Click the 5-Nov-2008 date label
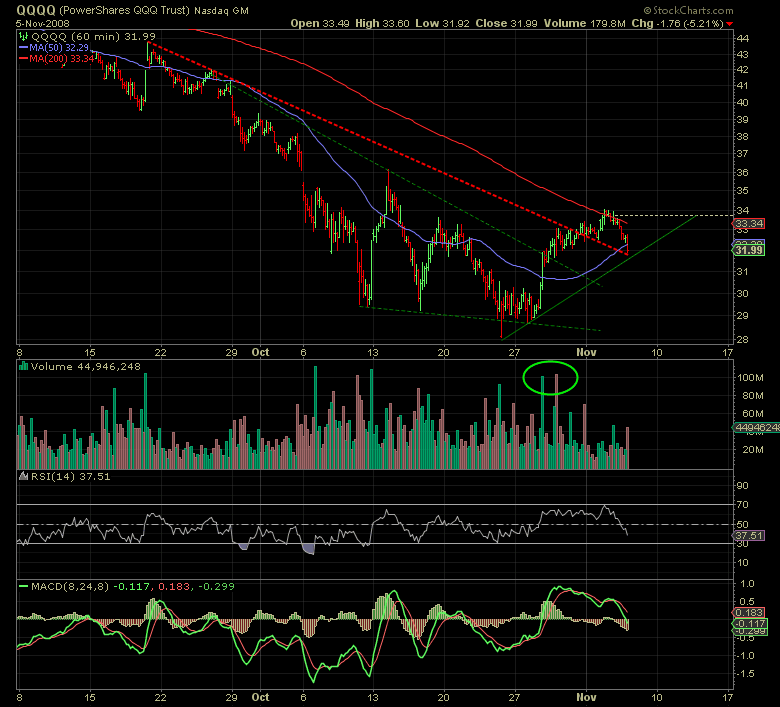Image resolution: width=780 pixels, height=707 pixels. coord(43,23)
